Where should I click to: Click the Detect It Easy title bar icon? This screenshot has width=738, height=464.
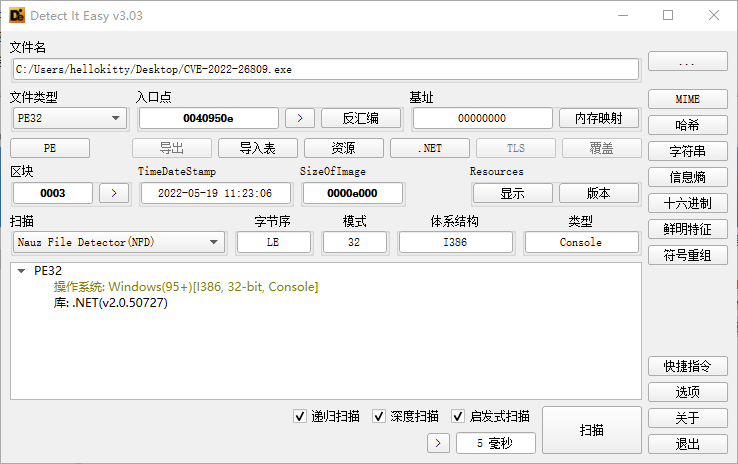(x=17, y=15)
